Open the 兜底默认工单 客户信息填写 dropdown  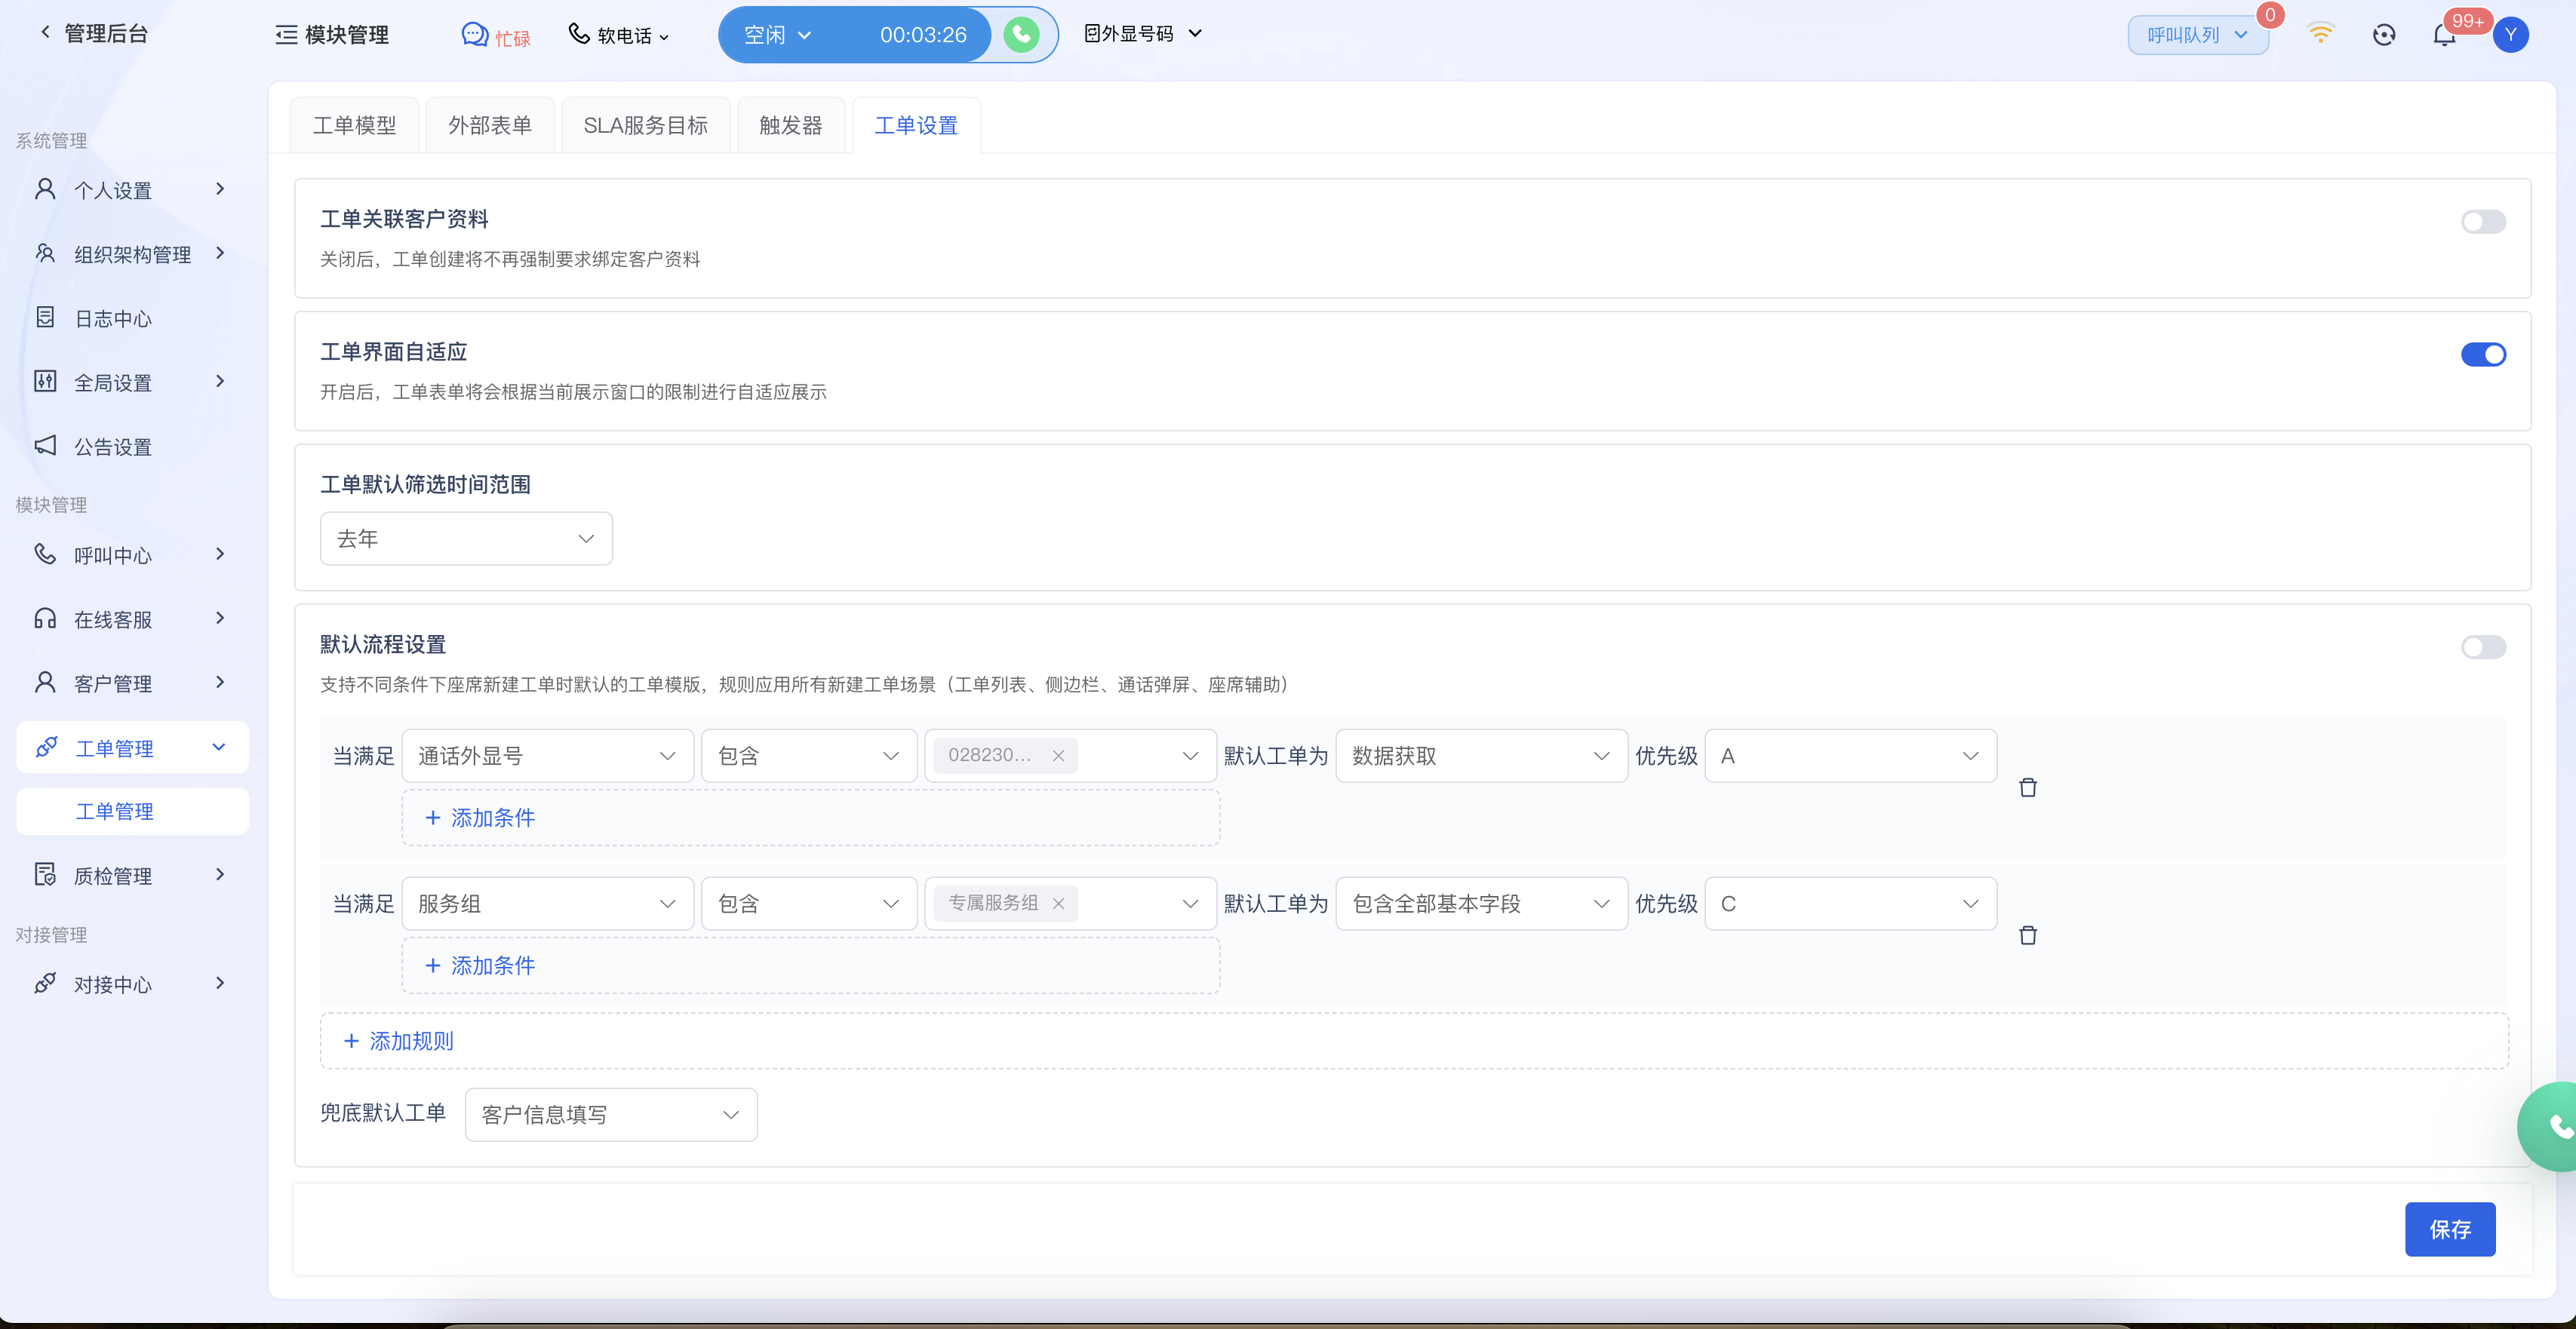pyautogui.click(x=610, y=1114)
